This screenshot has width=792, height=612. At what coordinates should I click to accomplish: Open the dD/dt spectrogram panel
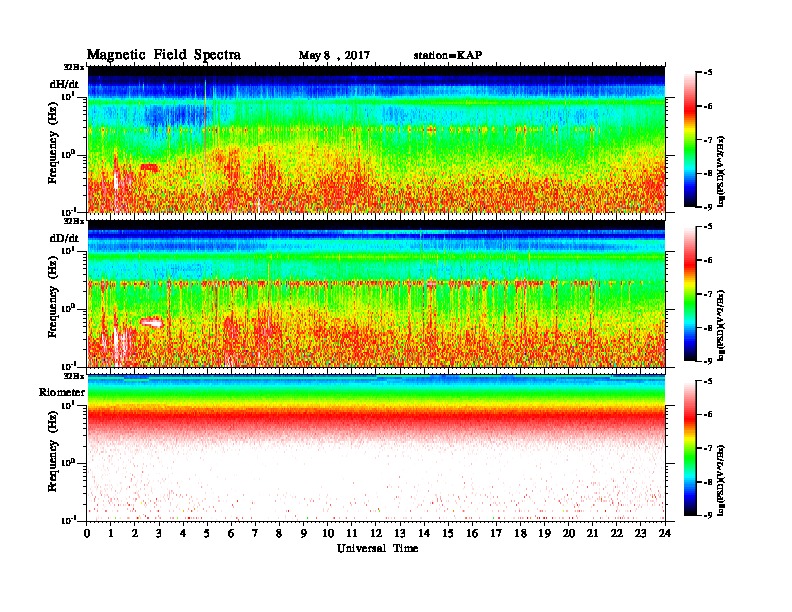376,293
